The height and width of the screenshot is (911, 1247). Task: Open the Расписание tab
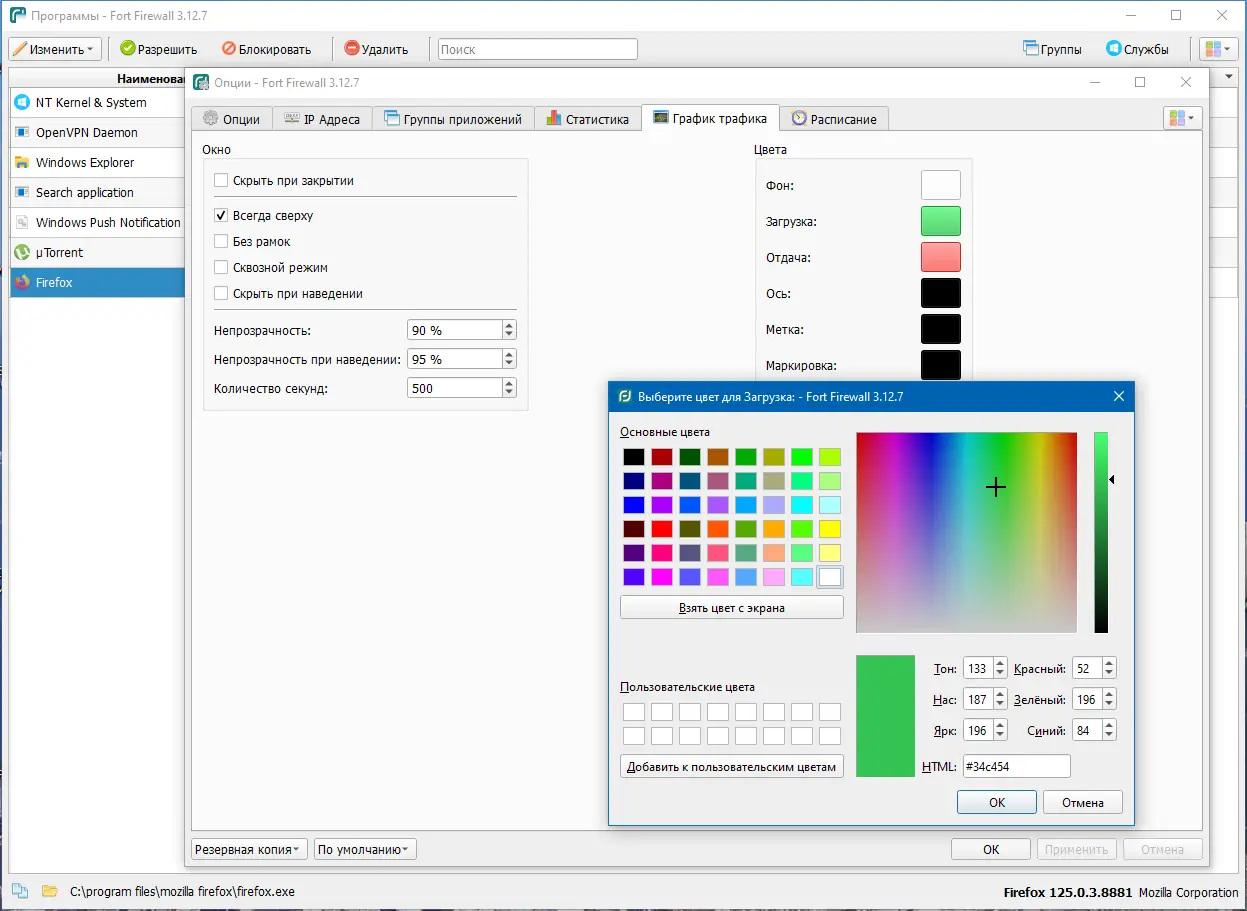[x=834, y=119]
